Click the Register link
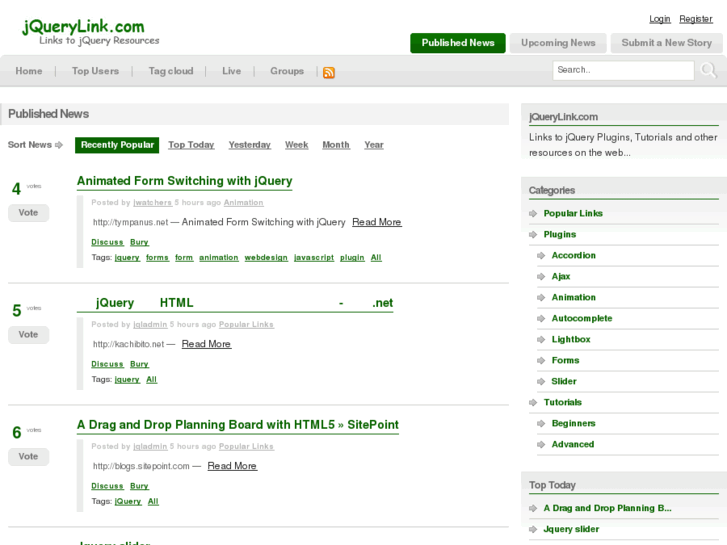The width and height of the screenshot is (727, 545). click(x=695, y=19)
